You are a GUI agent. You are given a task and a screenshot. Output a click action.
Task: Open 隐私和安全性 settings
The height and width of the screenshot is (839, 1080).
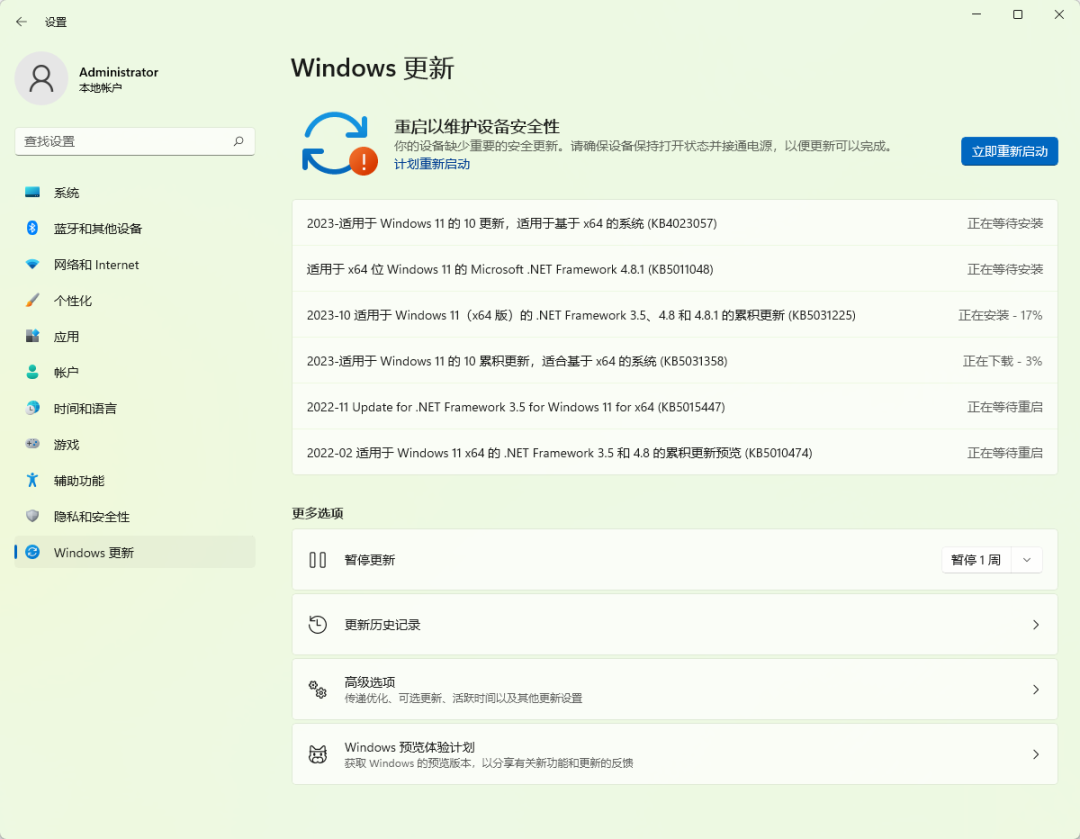tap(135, 516)
